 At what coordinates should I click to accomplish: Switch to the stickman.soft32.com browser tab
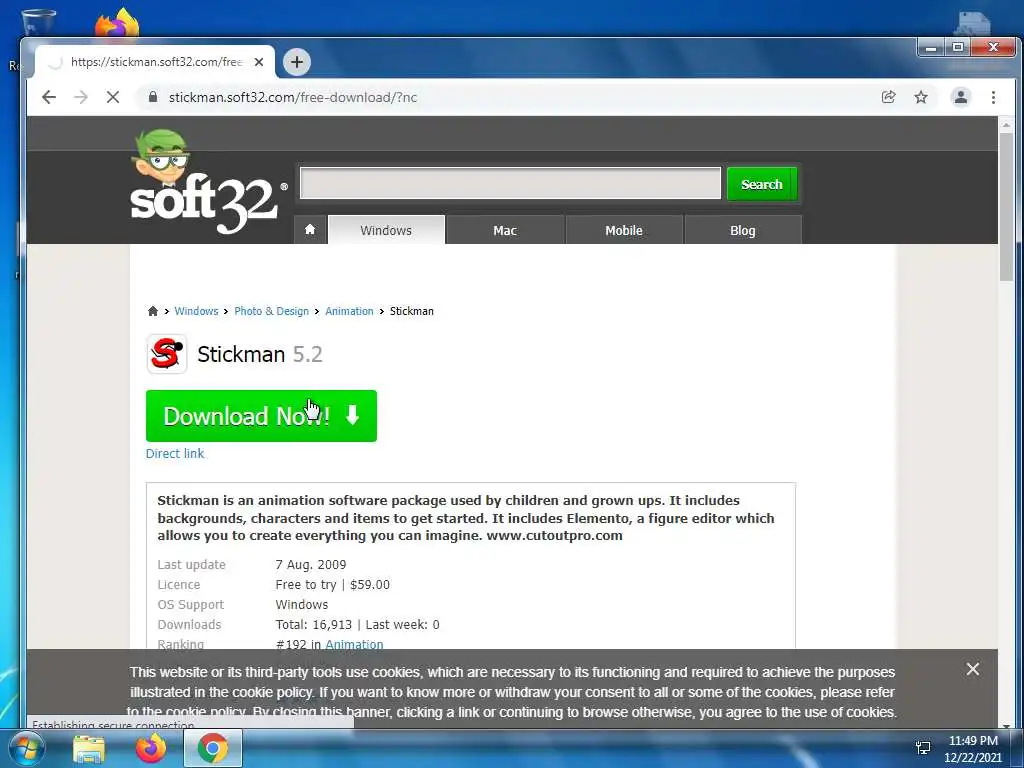155,62
